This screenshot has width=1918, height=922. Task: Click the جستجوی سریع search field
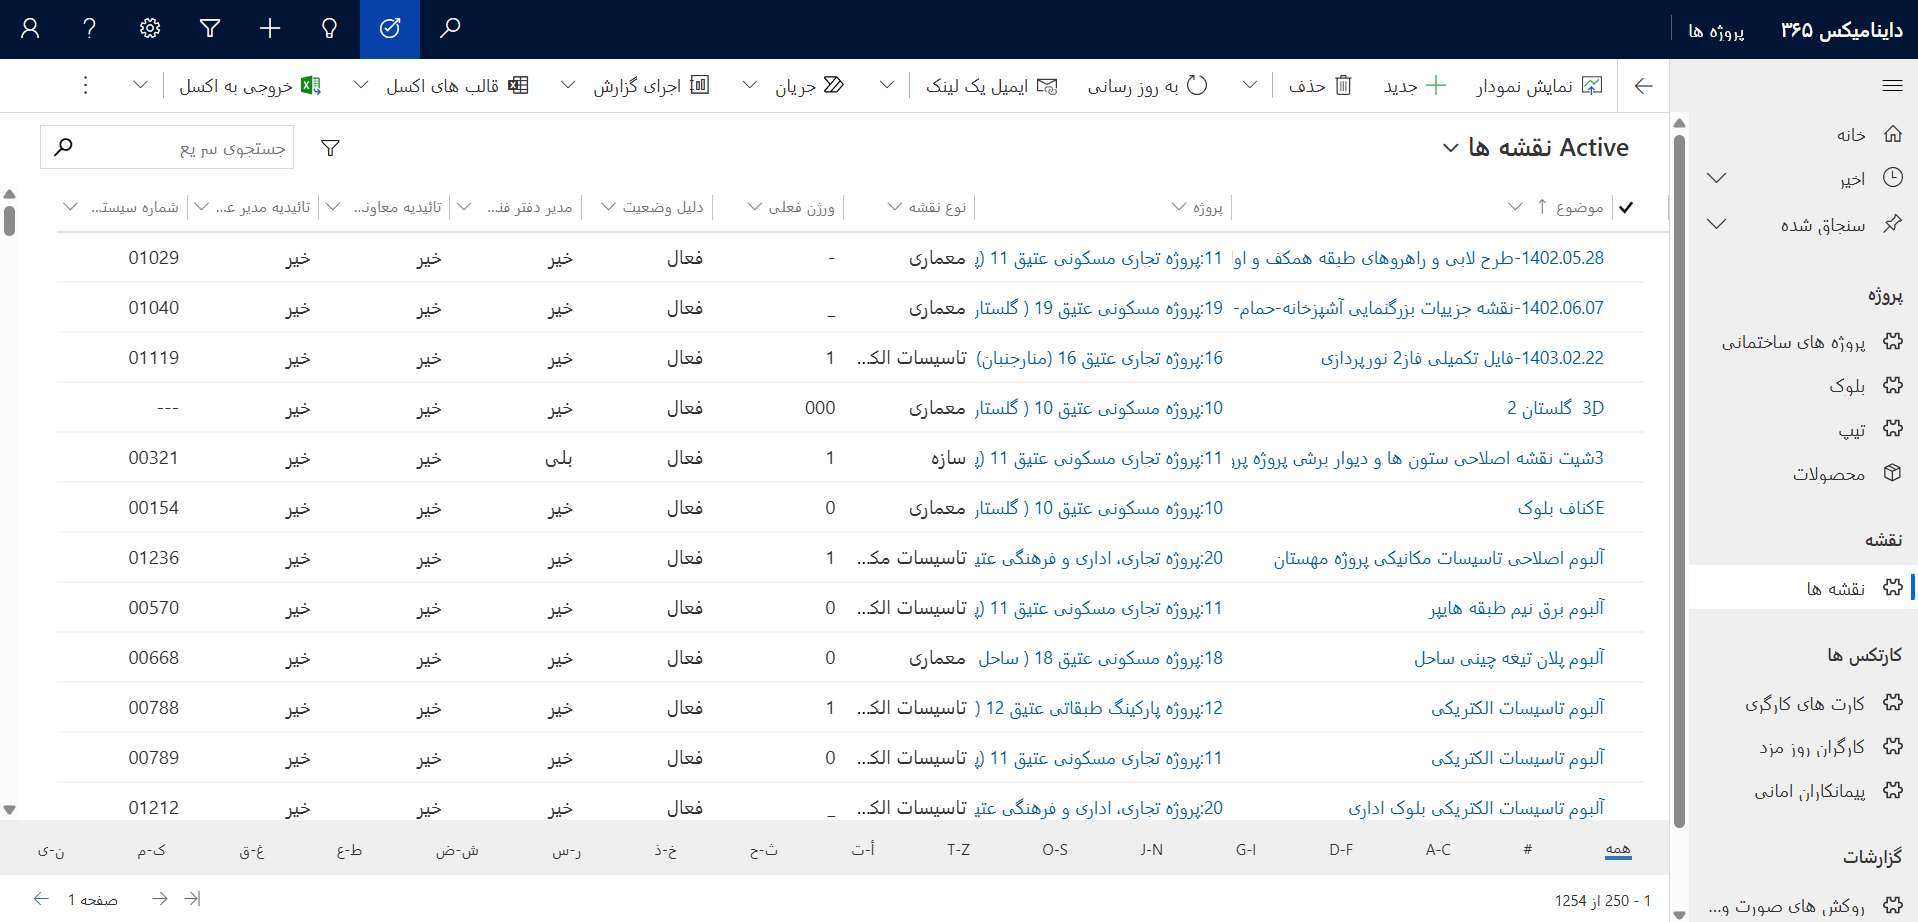click(x=180, y=148)
